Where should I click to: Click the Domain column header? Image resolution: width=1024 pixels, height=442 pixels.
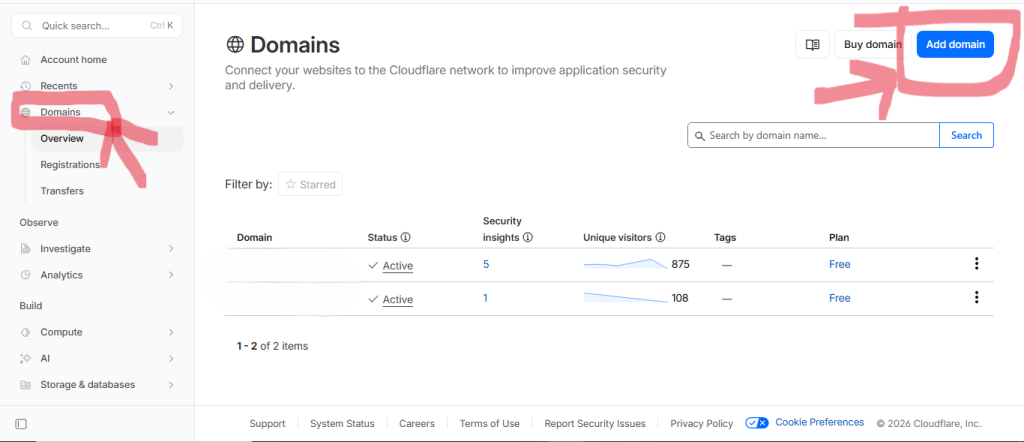pos(254,238)
